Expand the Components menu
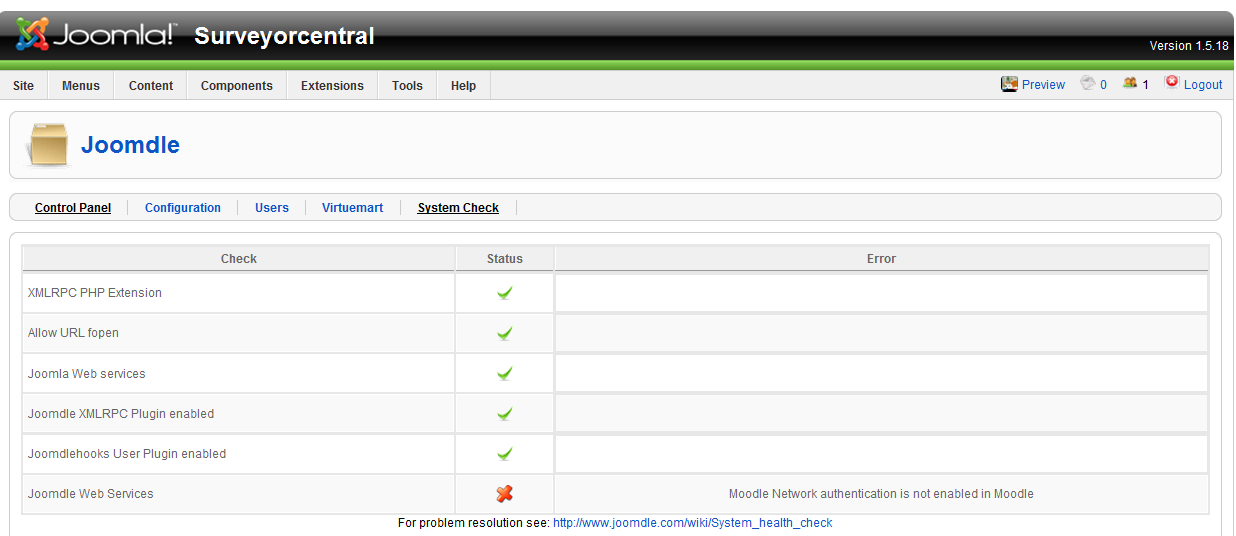Image resolution: width=1236 pixels, height=536 pixels. point(237,86)
